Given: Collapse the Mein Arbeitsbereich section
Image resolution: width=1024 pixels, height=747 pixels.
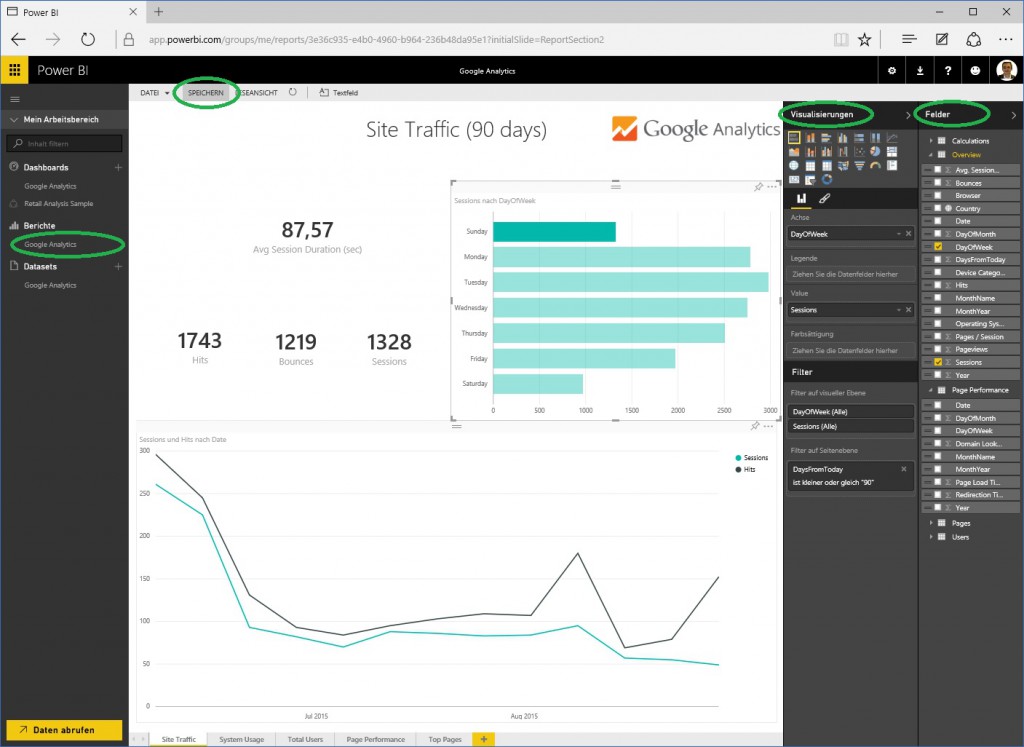Looking at the screenshot, I should click(x=13, y=120).
